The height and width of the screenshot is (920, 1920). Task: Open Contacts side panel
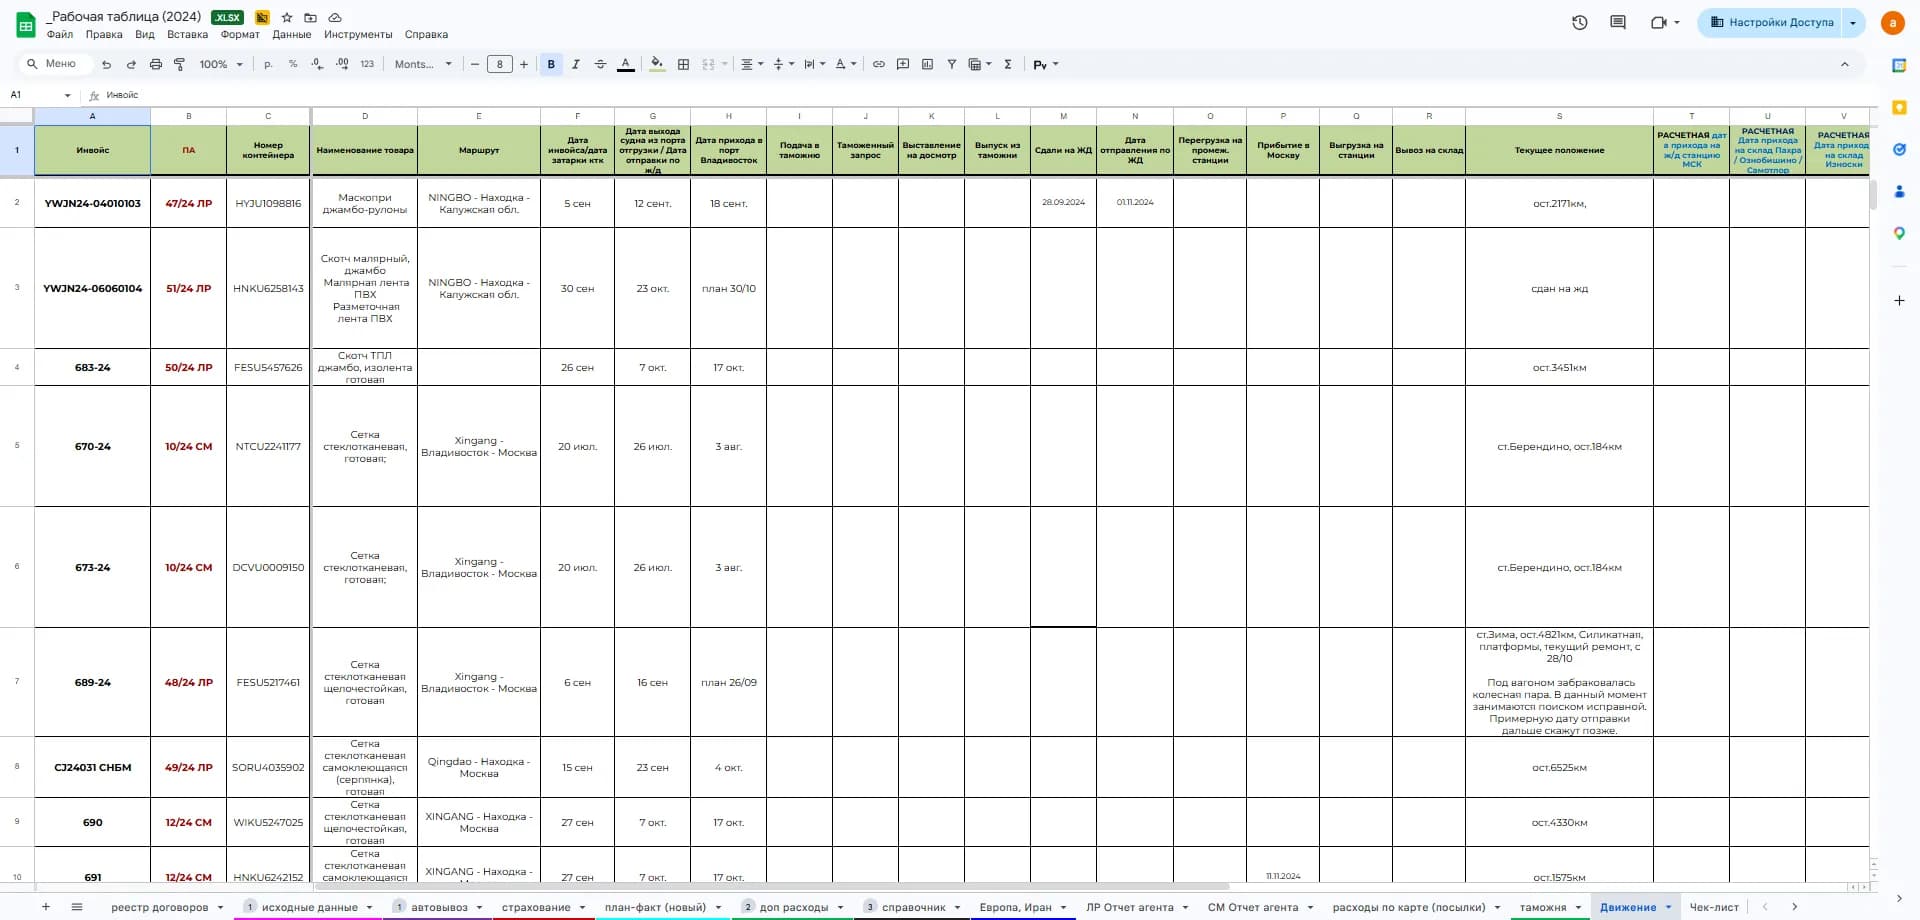click(1899, 191)
